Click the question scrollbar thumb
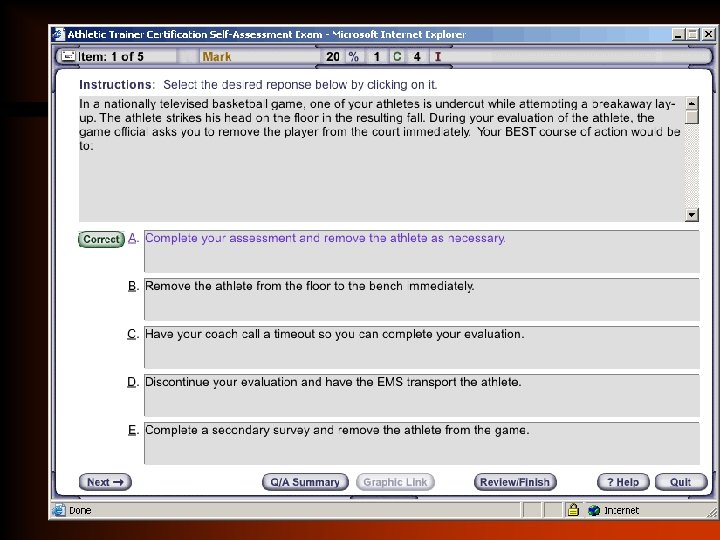The image size is (720, 540). click(692, 117)
